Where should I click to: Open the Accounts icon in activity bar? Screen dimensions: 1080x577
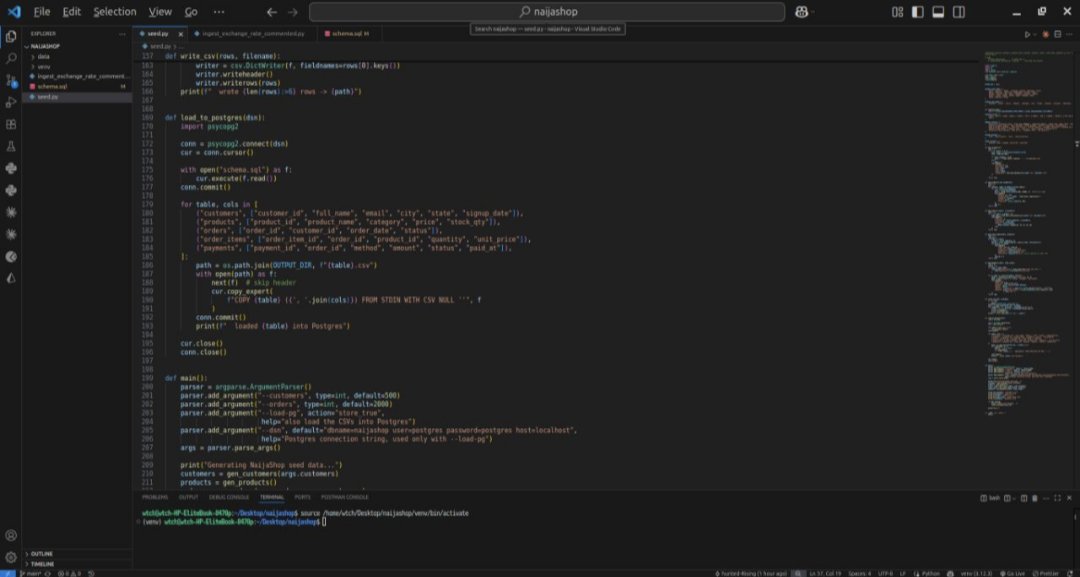[10, 535]
